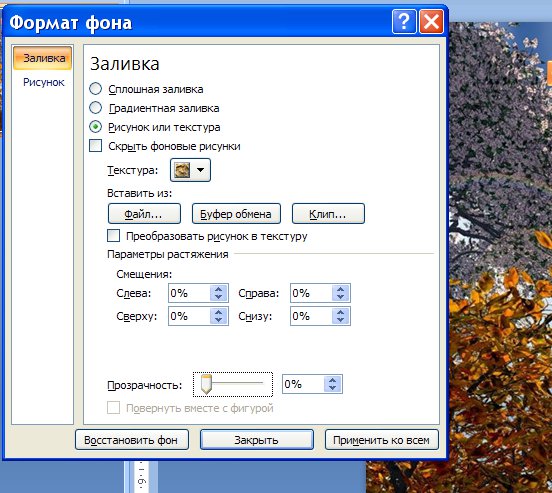Open the Текстура dropdown

(x=190, y=170)
